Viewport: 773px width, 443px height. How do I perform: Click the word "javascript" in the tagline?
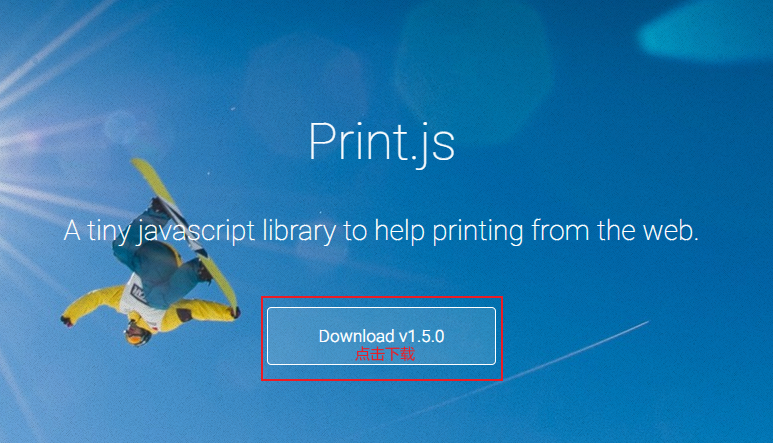(x=196, y=231)
